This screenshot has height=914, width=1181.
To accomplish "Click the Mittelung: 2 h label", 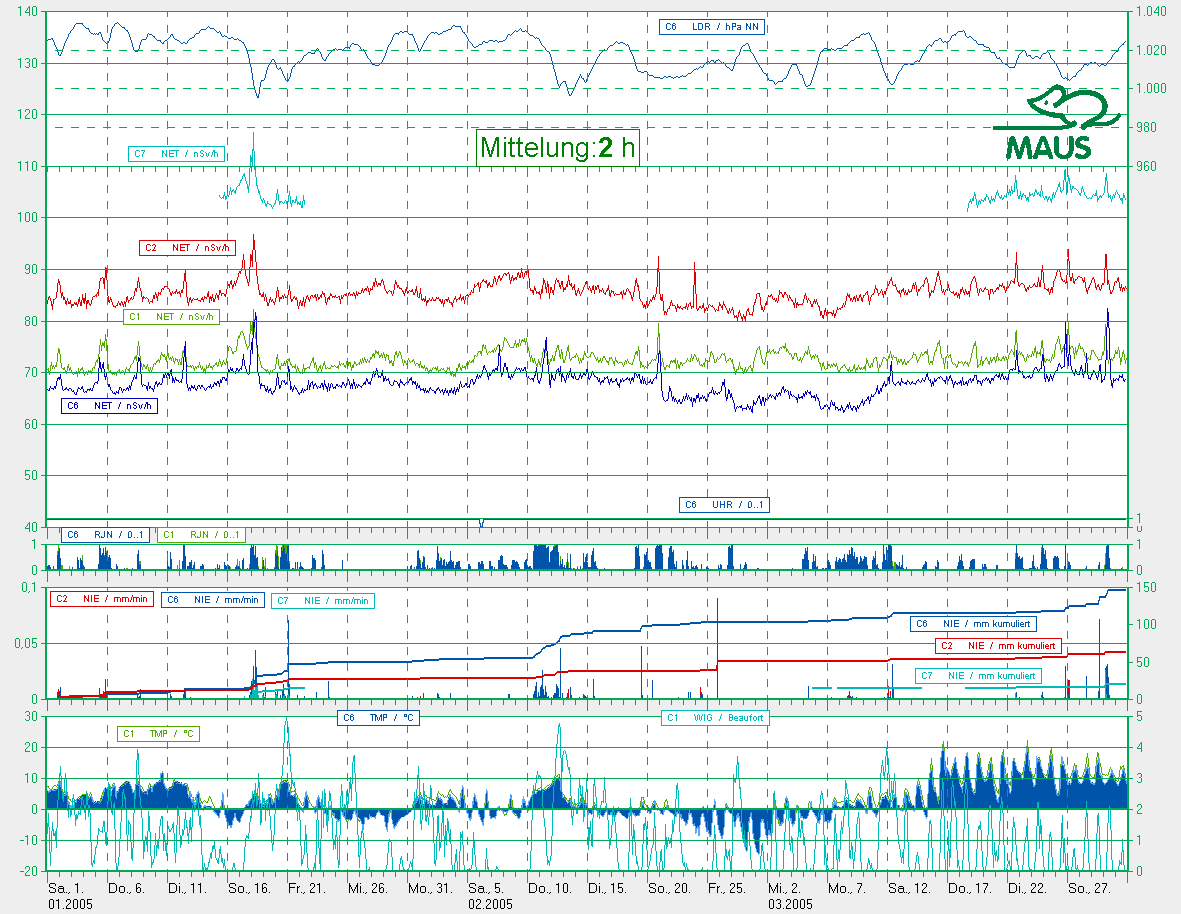I will pyautogui.click(x=557, y=148).
